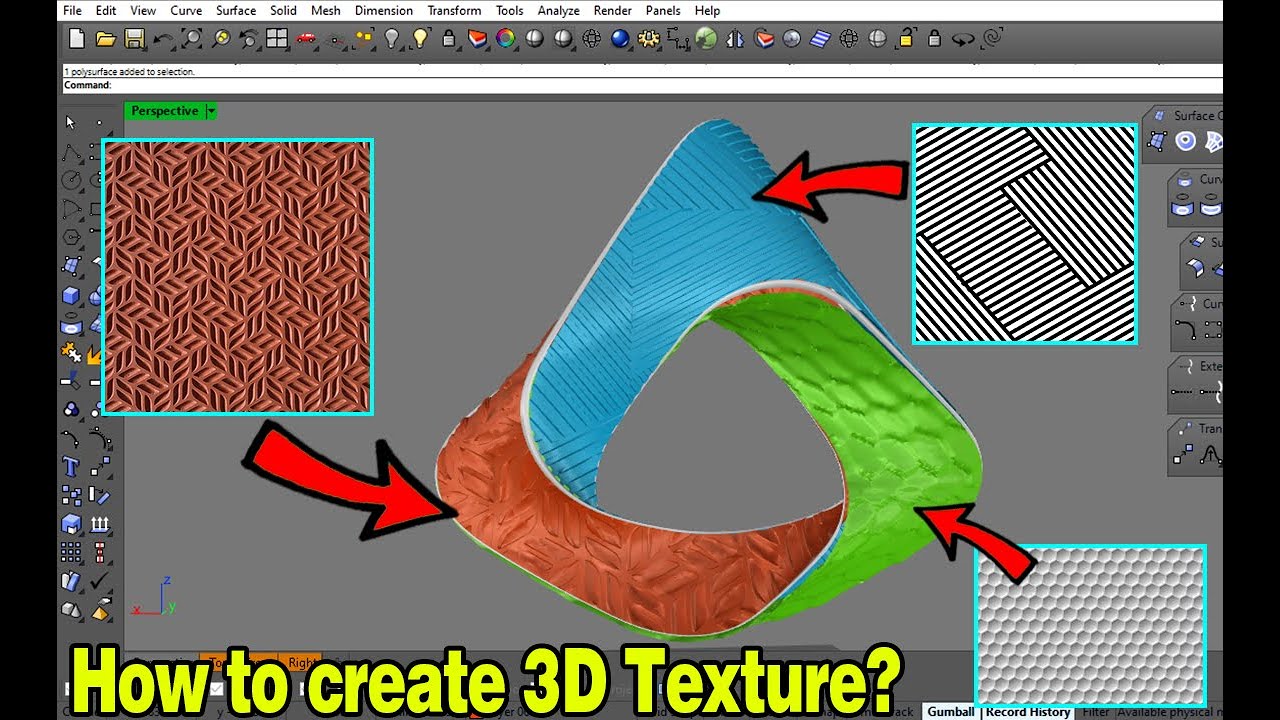This screenshot has width=1280, height=720.
Task: Select the Polyline tool in left sidebar
Action: (71, 152)
